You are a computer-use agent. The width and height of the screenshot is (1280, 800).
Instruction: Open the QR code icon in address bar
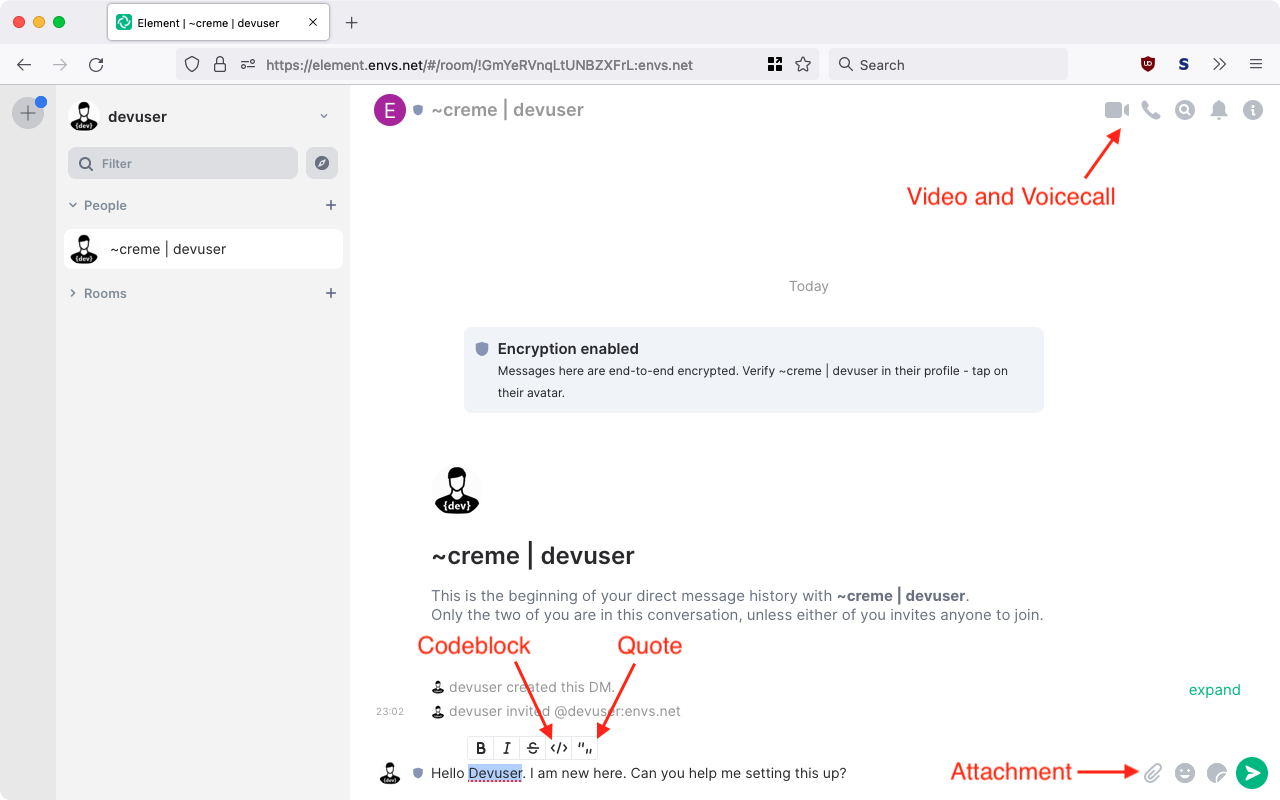click(774, 64)
